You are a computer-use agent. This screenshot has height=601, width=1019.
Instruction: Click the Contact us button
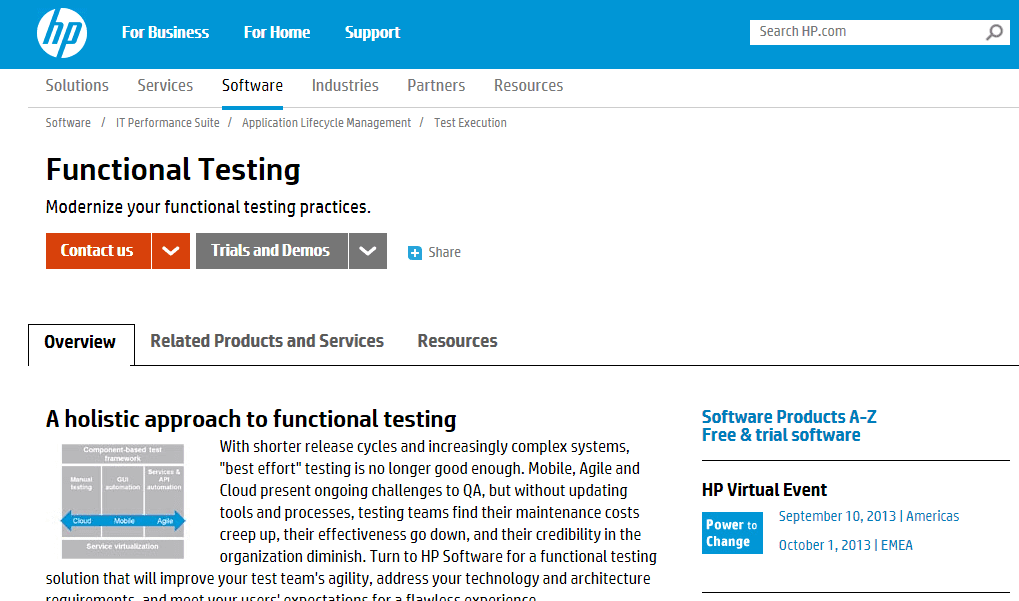click(x=96, y=250)
